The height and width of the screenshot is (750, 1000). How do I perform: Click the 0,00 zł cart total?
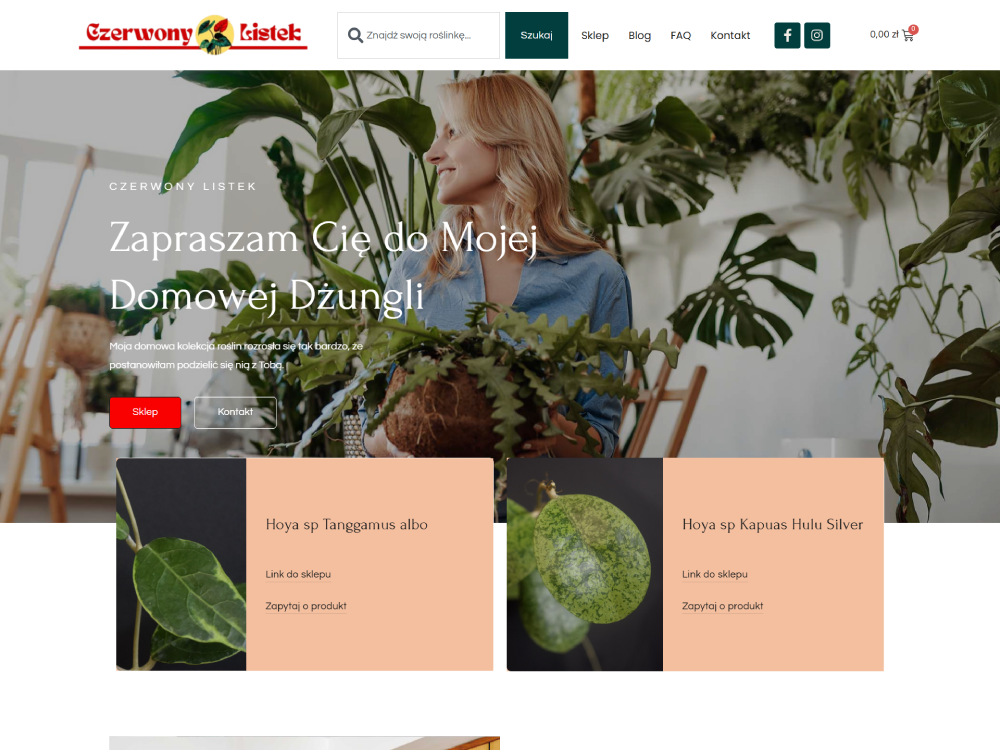point(884,34)
